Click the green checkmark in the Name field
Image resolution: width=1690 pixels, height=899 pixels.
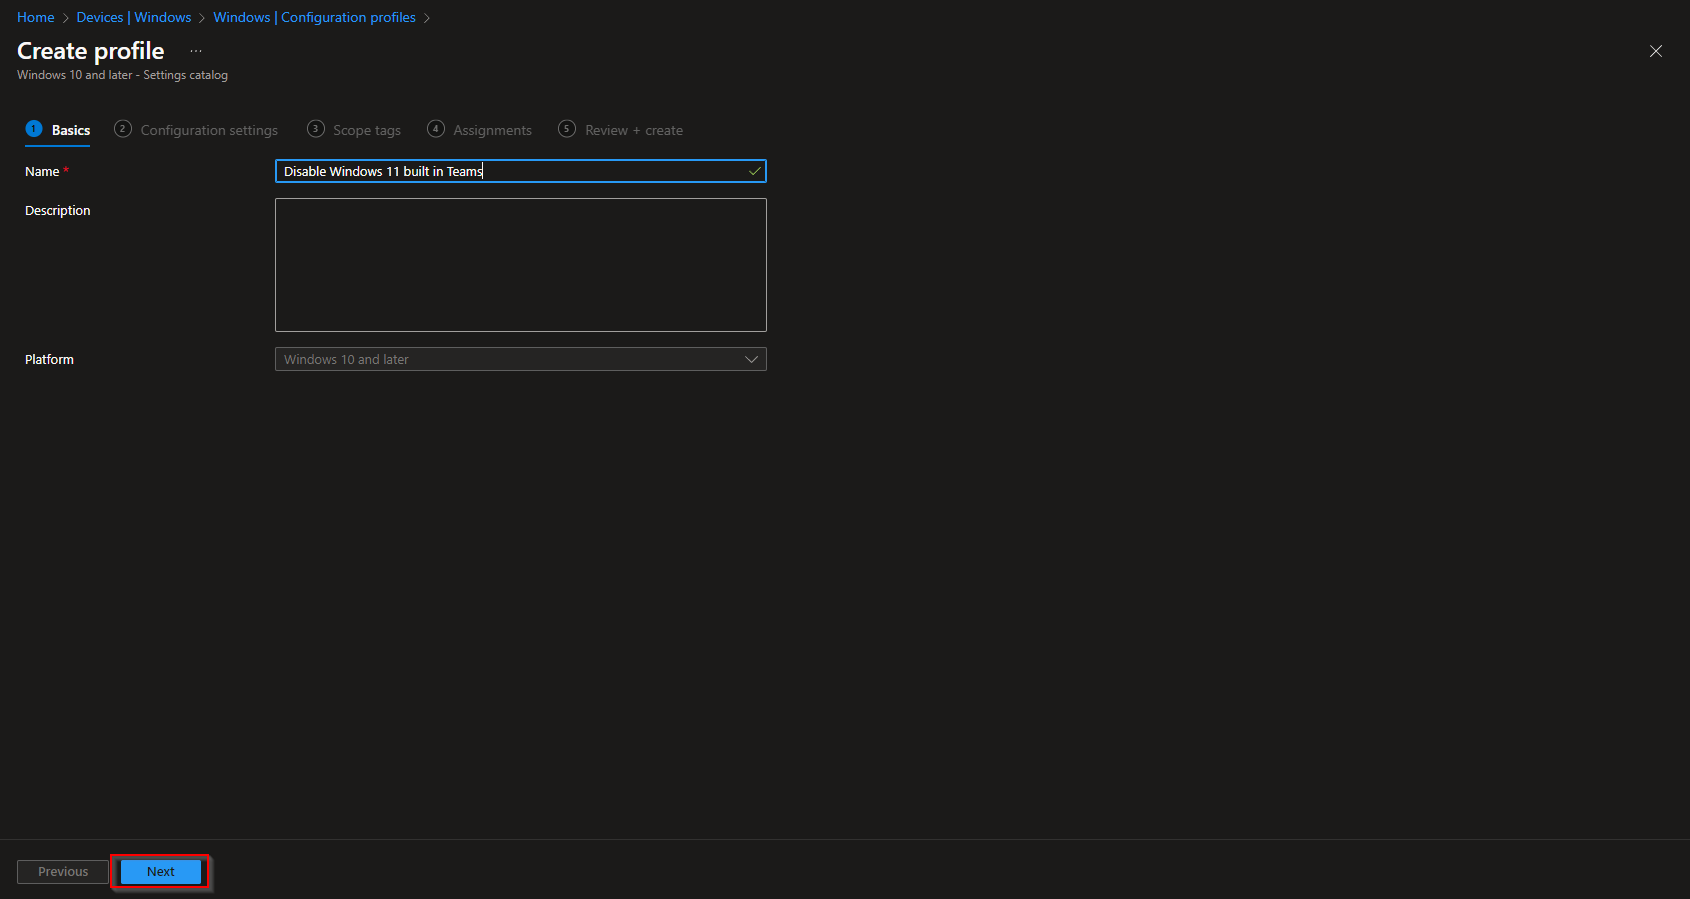tap(755, 171)
